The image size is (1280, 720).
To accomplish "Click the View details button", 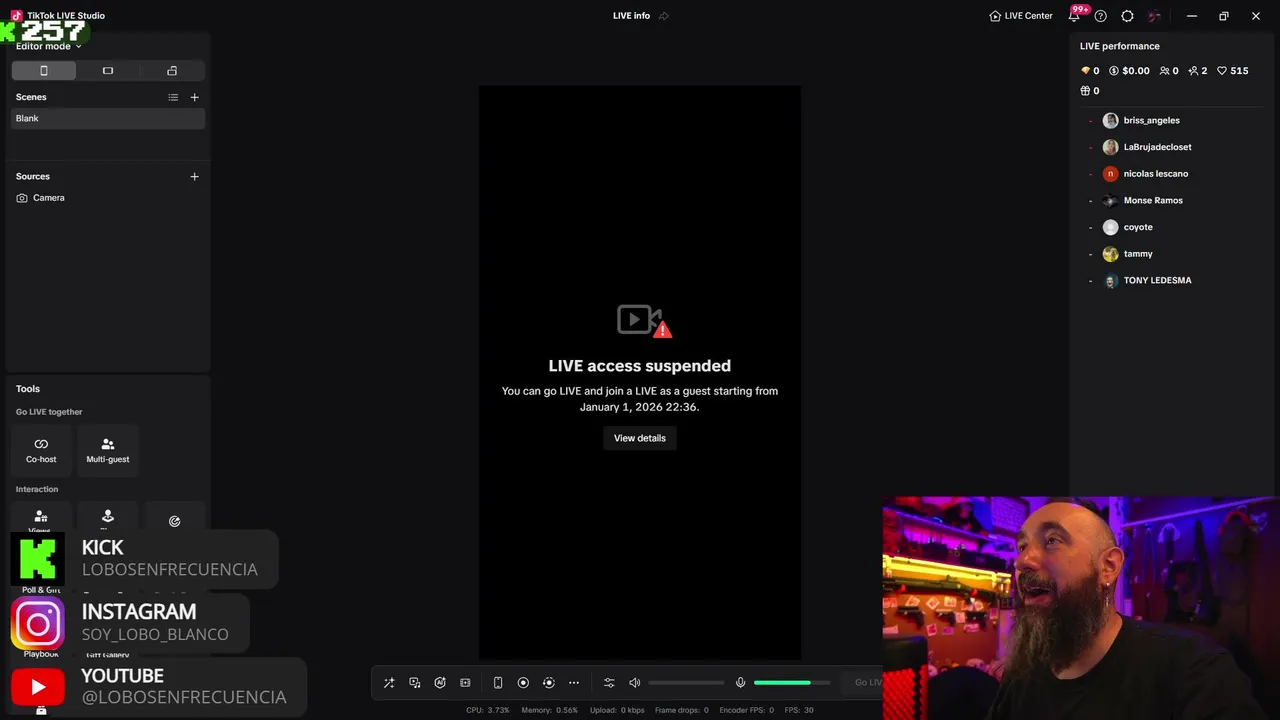I will [640, 438].
